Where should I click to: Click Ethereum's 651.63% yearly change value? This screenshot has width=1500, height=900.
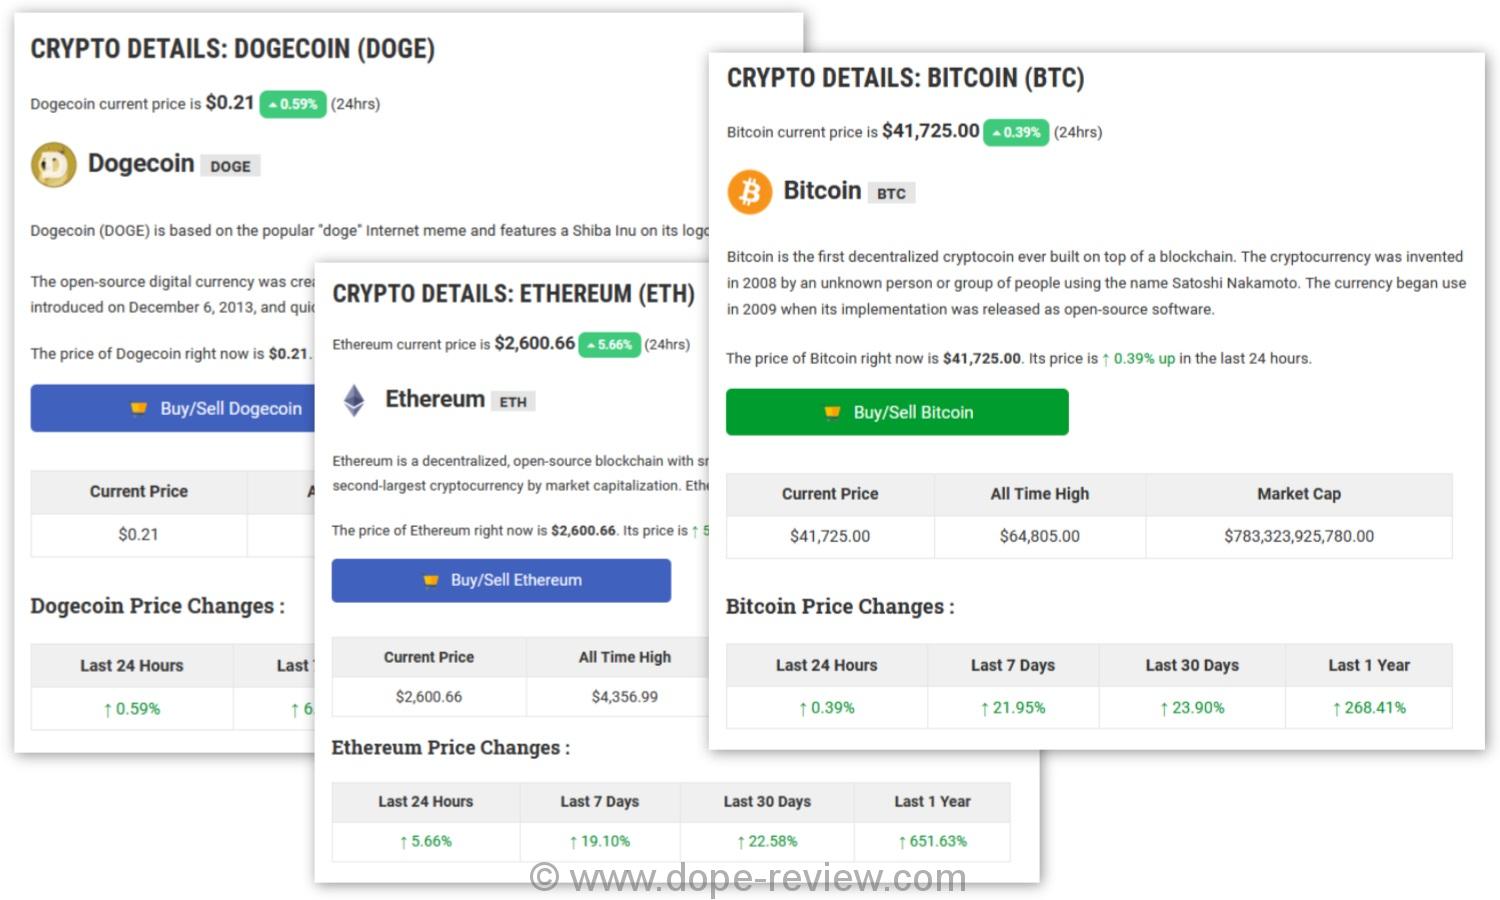point(932,842)
